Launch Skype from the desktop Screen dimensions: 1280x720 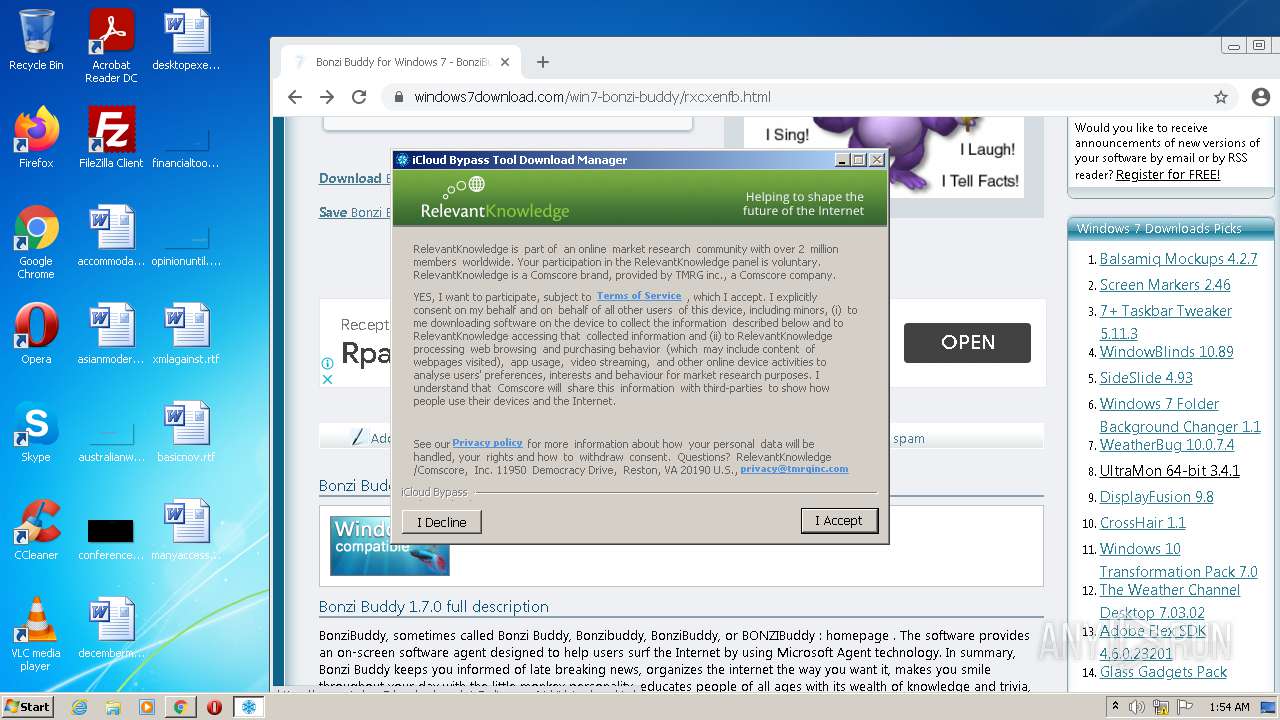point(36,432)
